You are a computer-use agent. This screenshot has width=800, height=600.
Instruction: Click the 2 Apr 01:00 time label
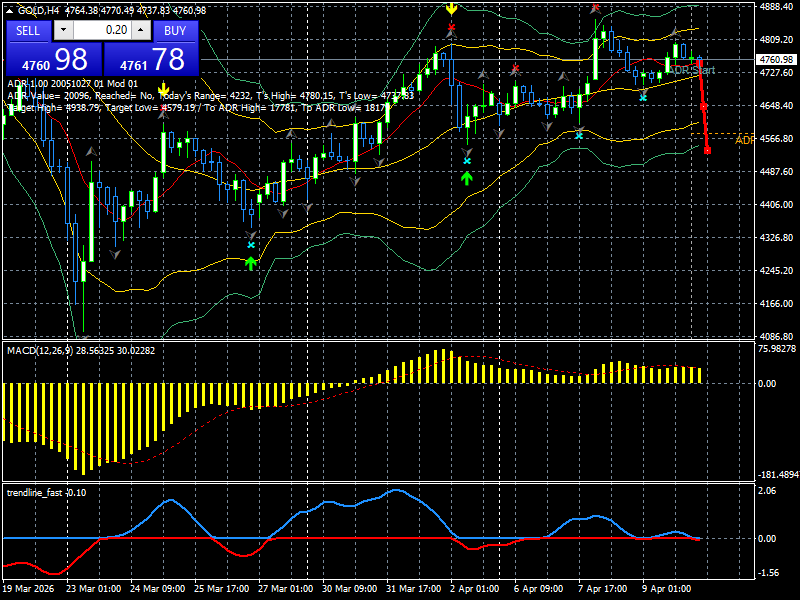click(474, 588)
